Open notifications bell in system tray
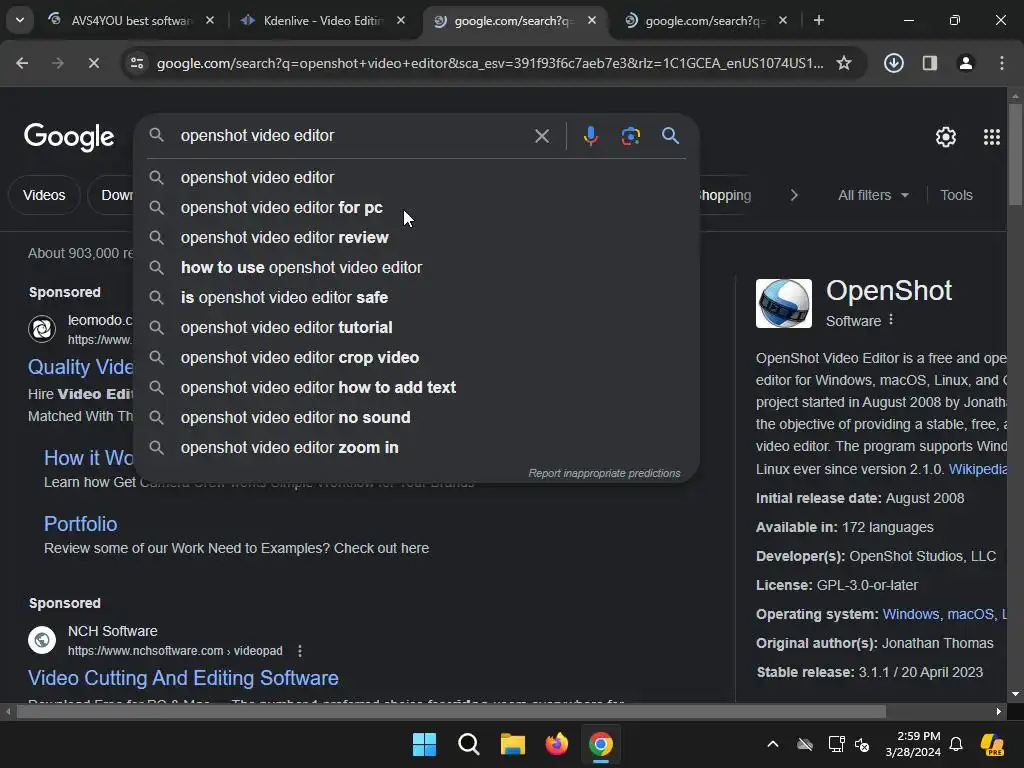The height and width of the screenshot is (768, 1024). (956, 744)
